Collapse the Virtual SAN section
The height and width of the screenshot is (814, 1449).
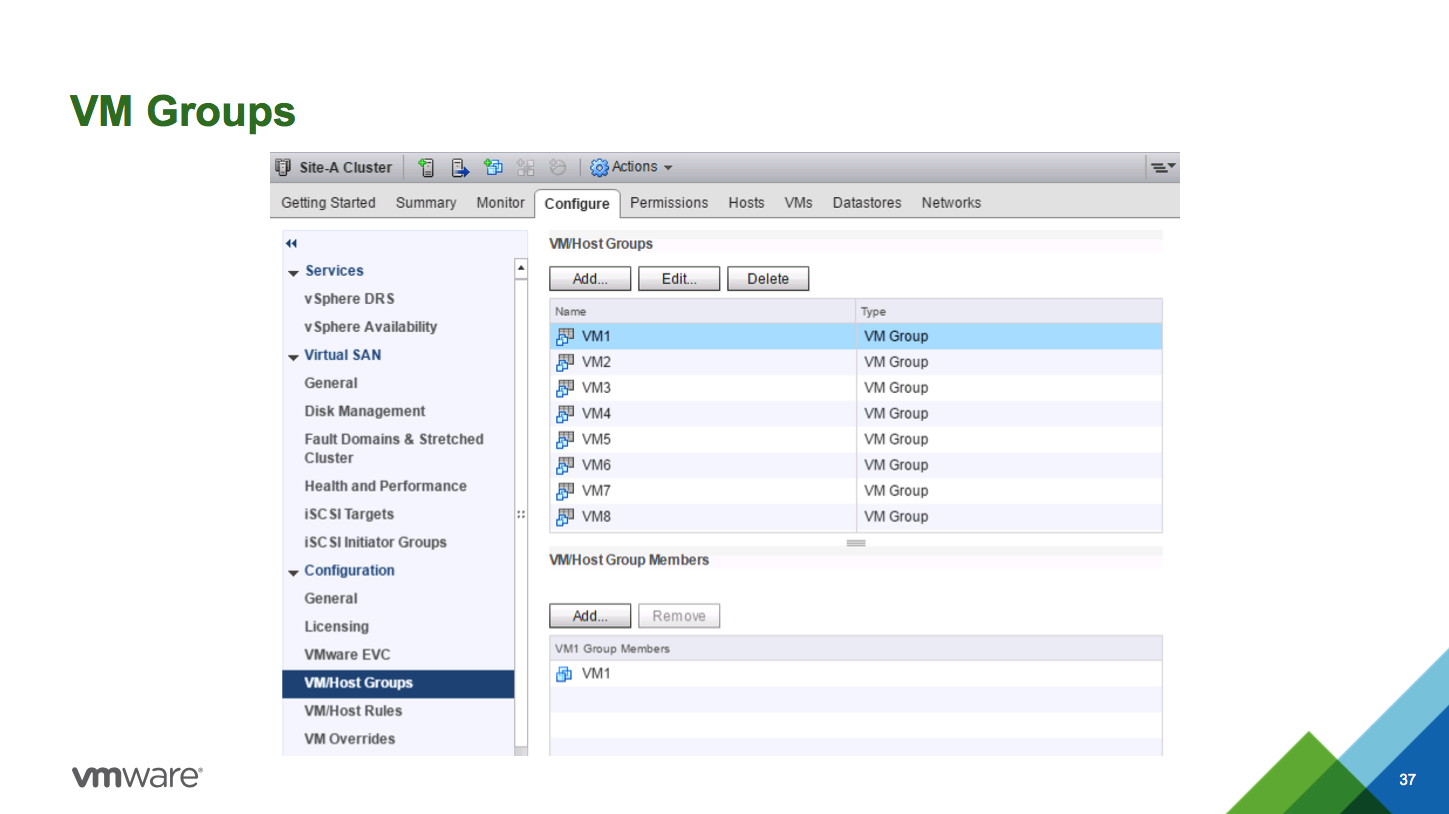pyautogui.click(x=293, y=357)
